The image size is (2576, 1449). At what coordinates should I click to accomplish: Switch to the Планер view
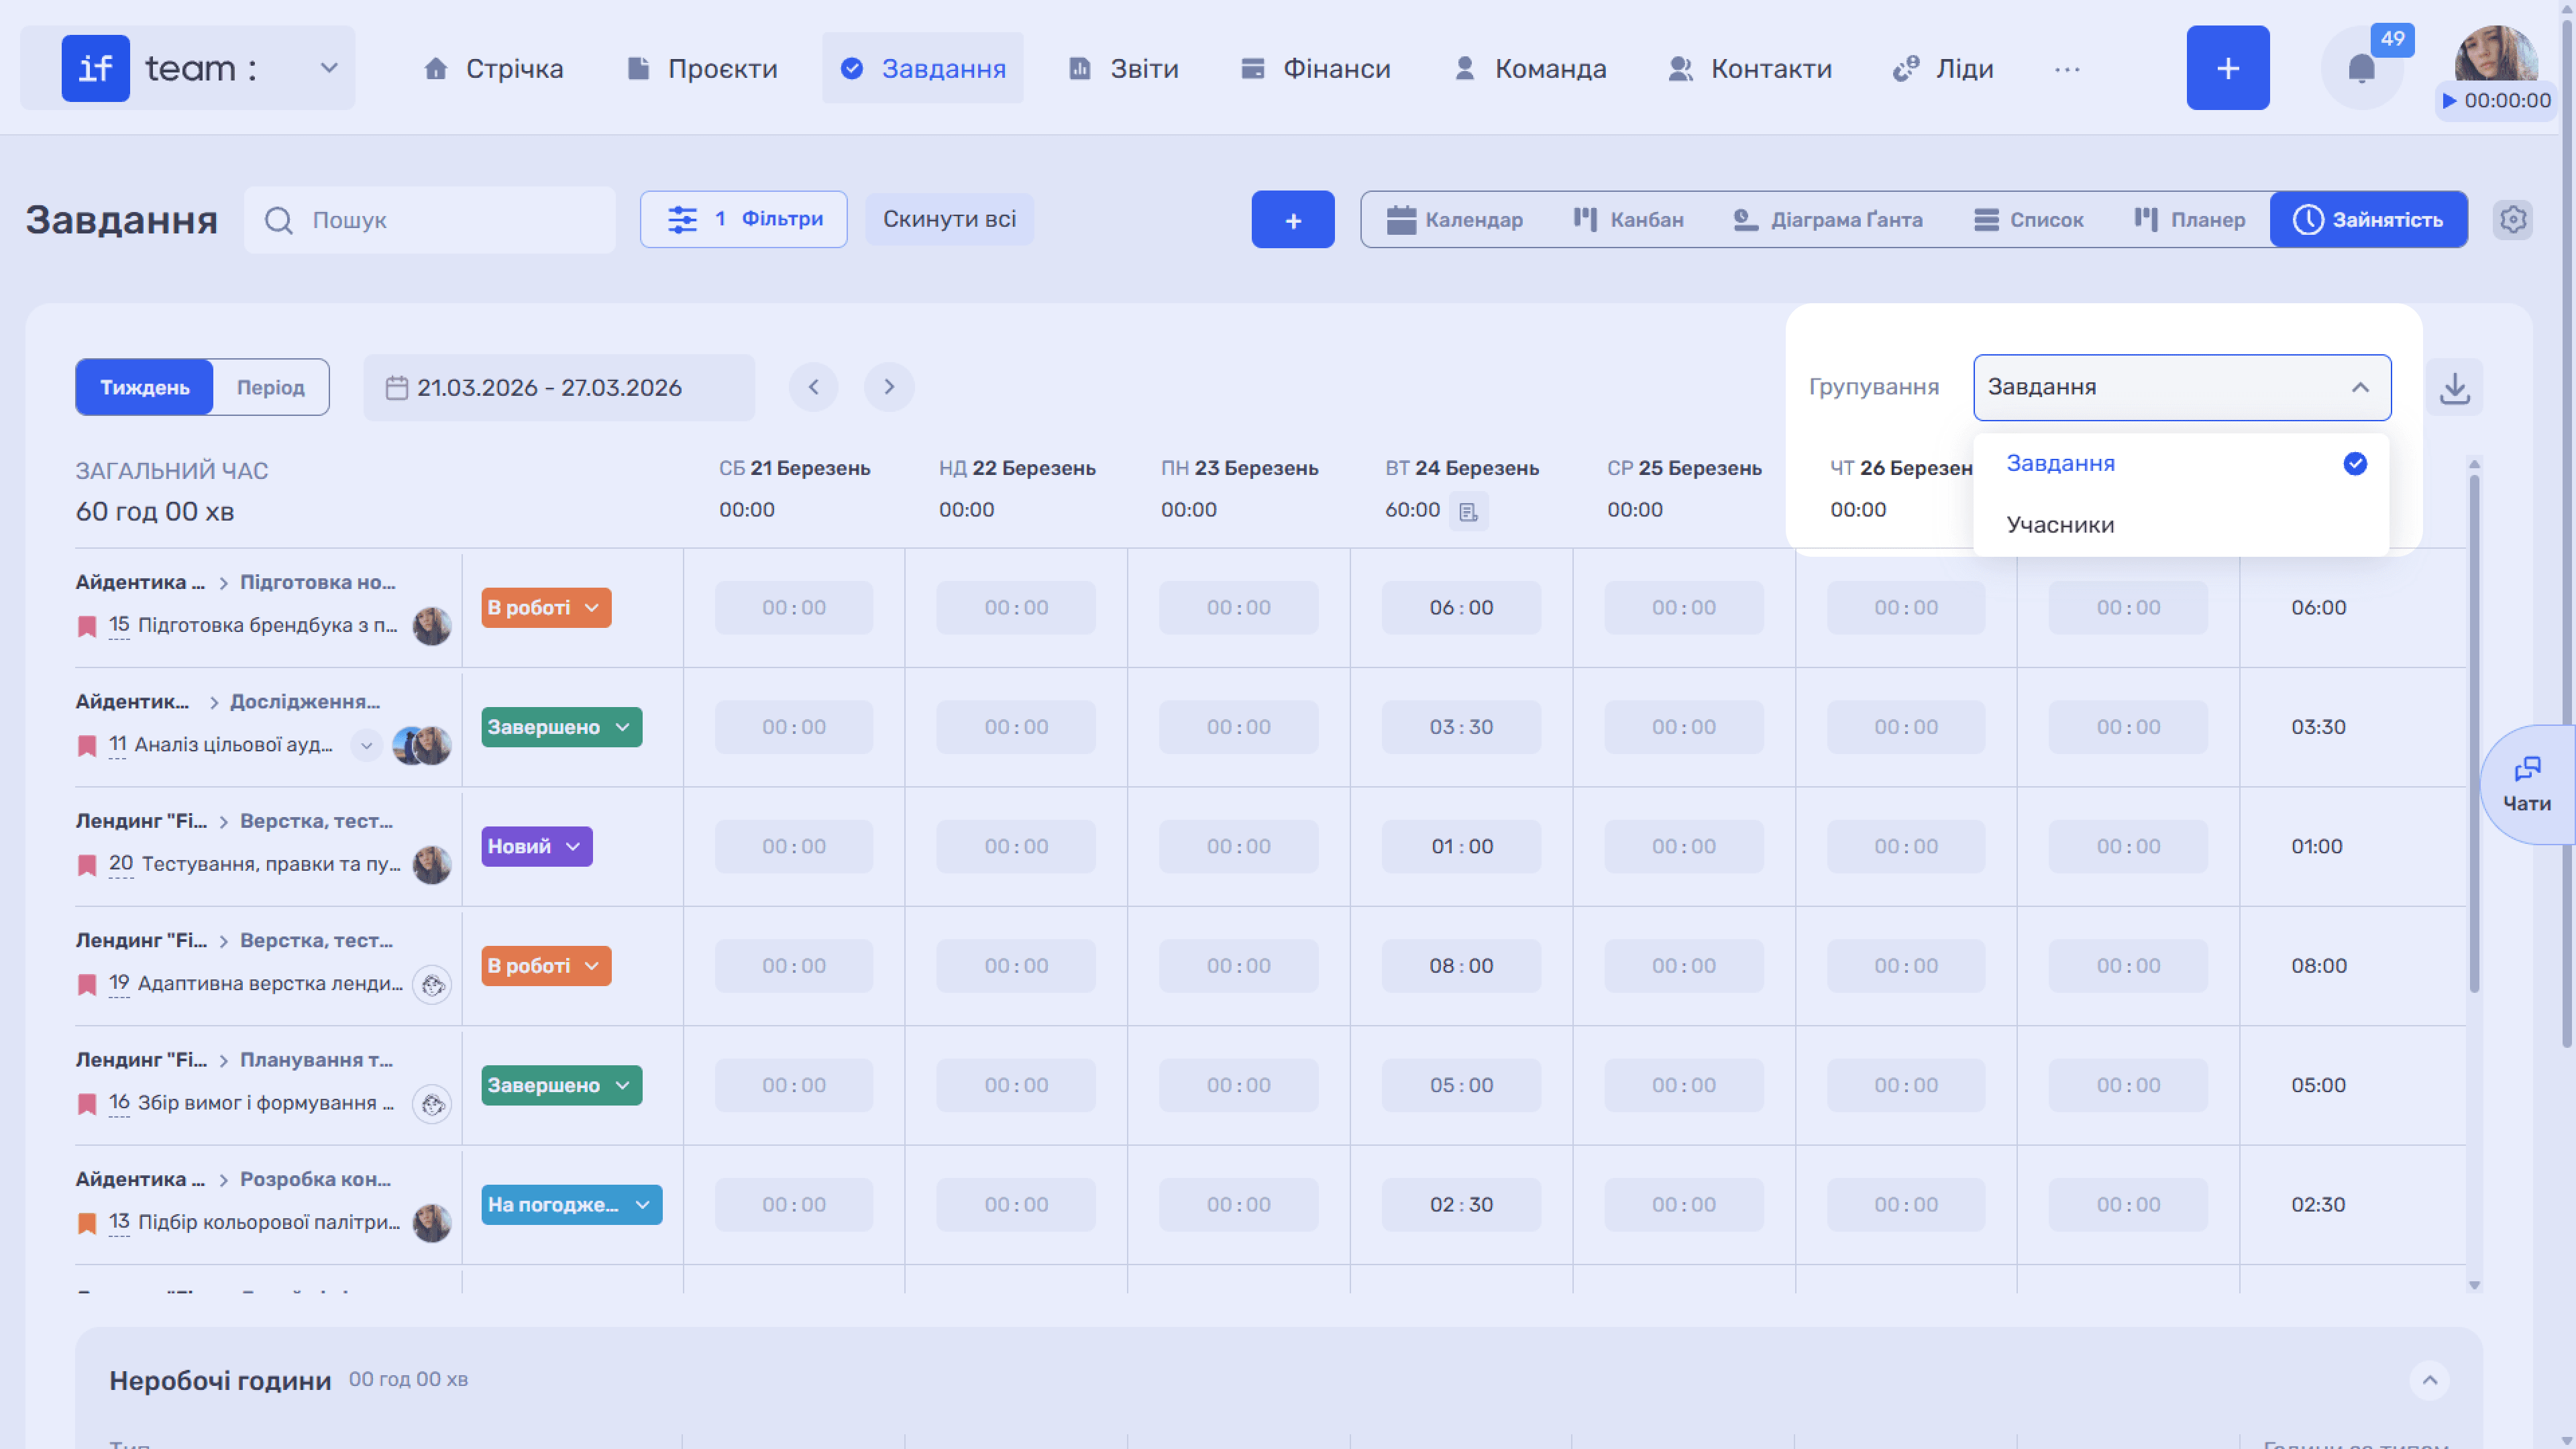(2190, 219)
